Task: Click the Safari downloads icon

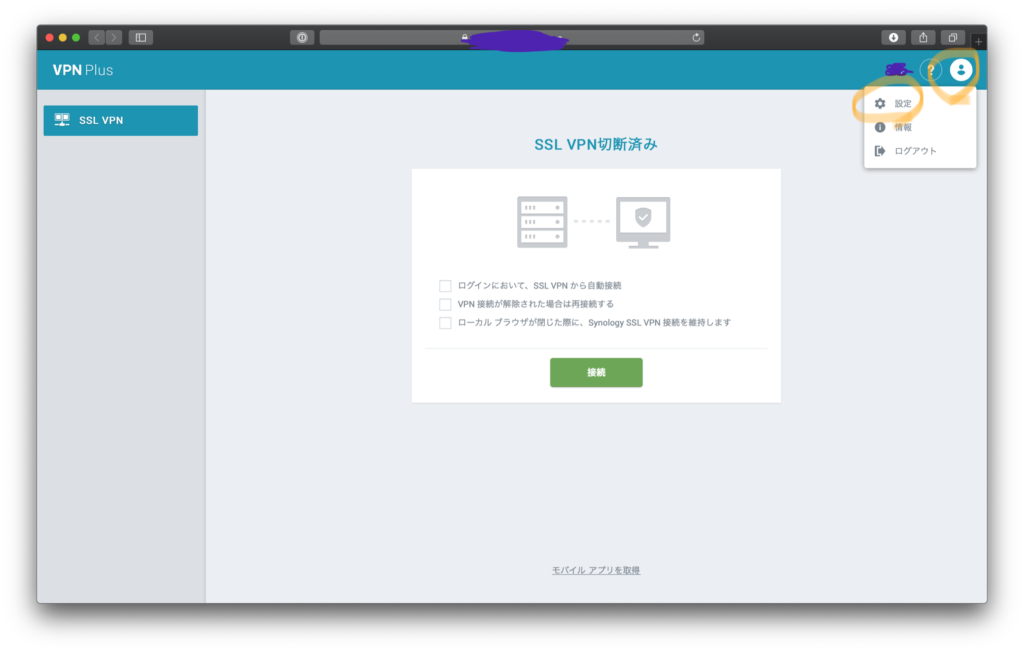Action: tap(893, 37)
